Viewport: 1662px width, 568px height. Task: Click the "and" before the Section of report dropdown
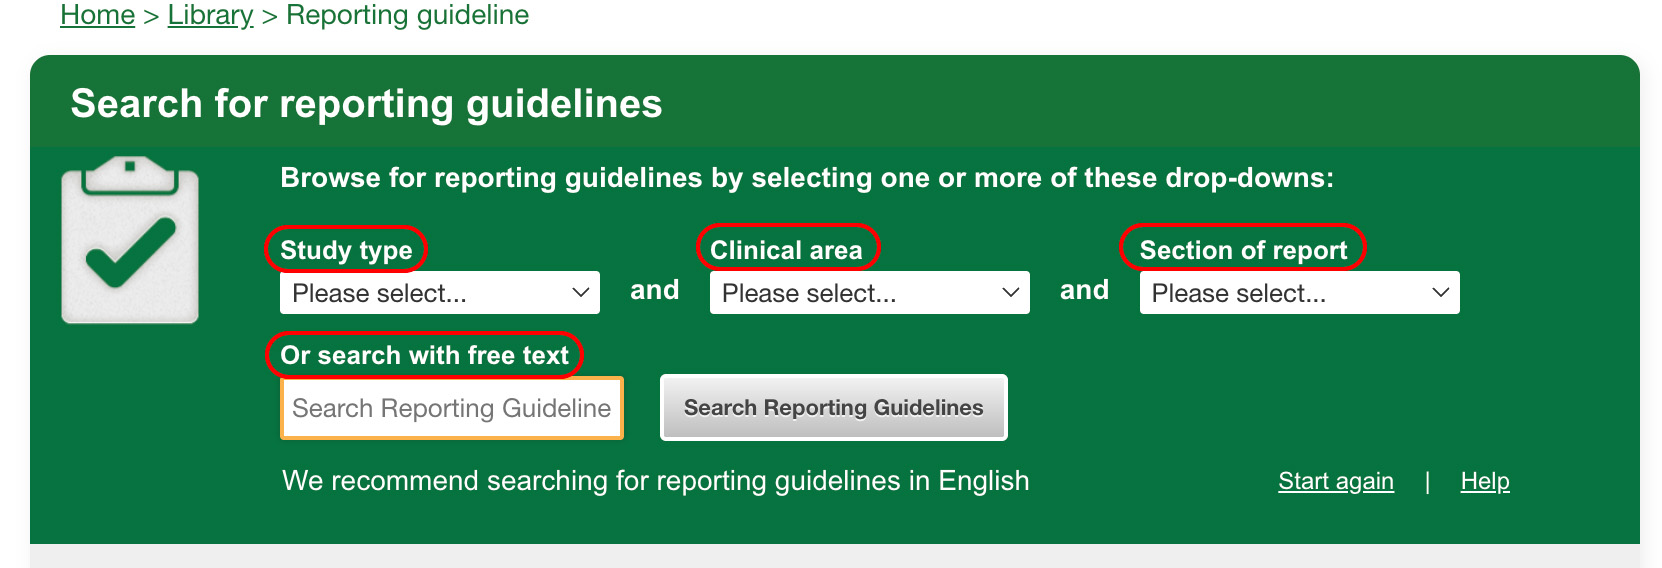click(x=1084, y=290)
